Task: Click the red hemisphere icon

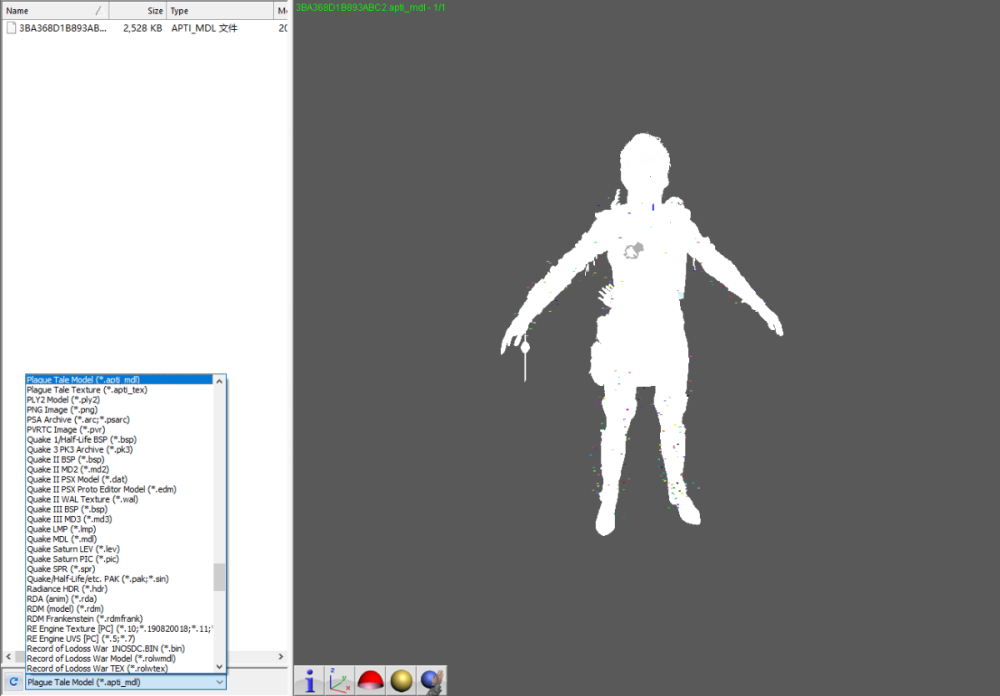Action: click(371, 681)
